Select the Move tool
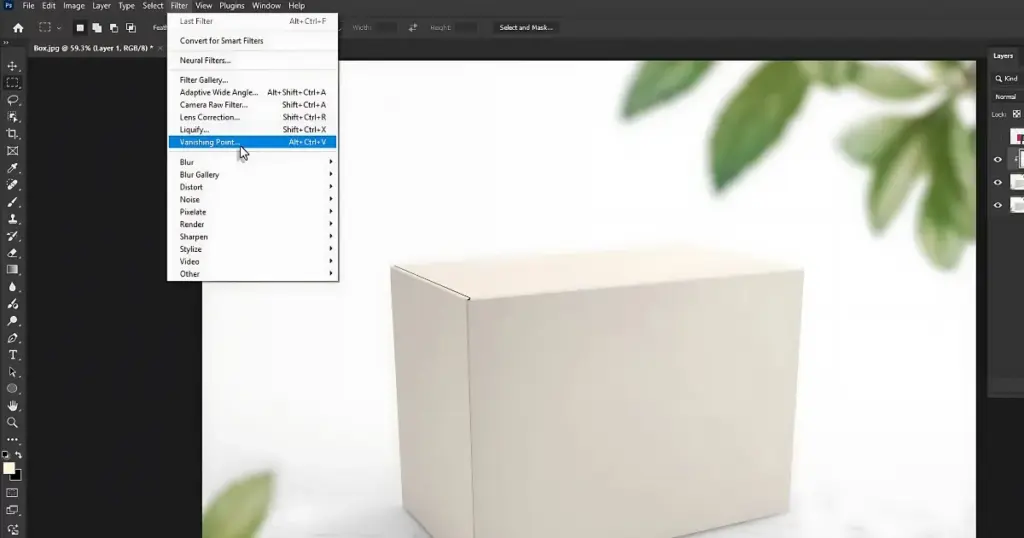Screen dimensions: 1024x538 coord(13,66)
